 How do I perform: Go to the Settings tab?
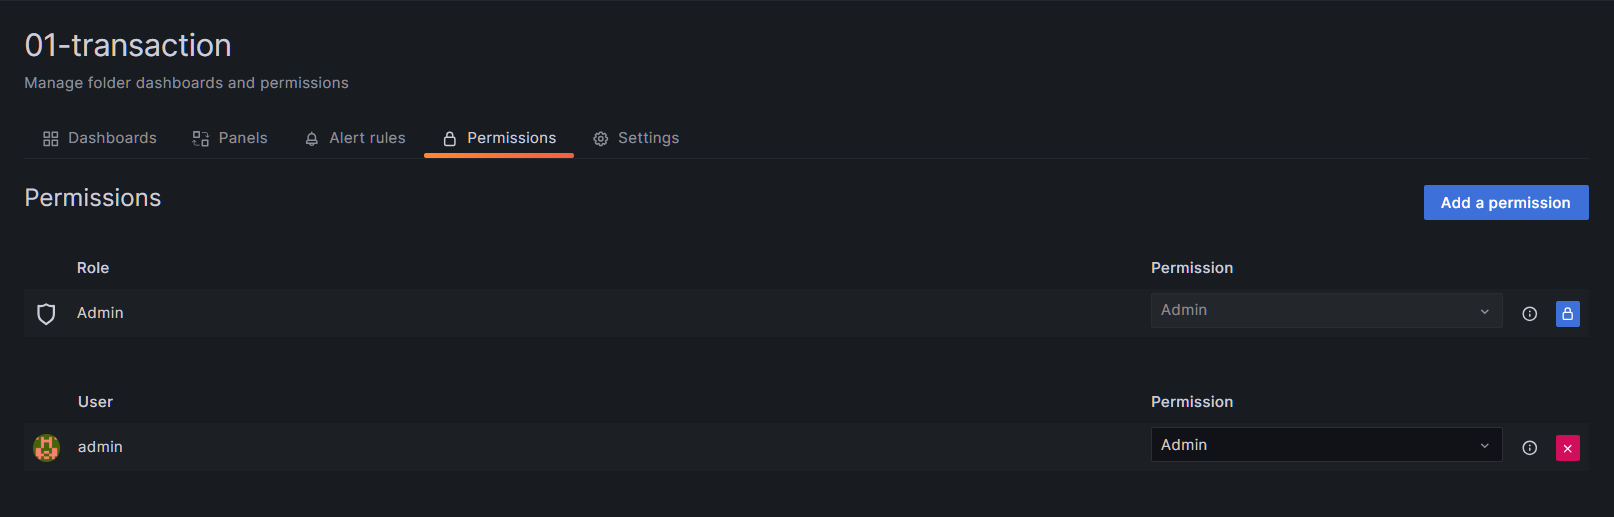648,138
